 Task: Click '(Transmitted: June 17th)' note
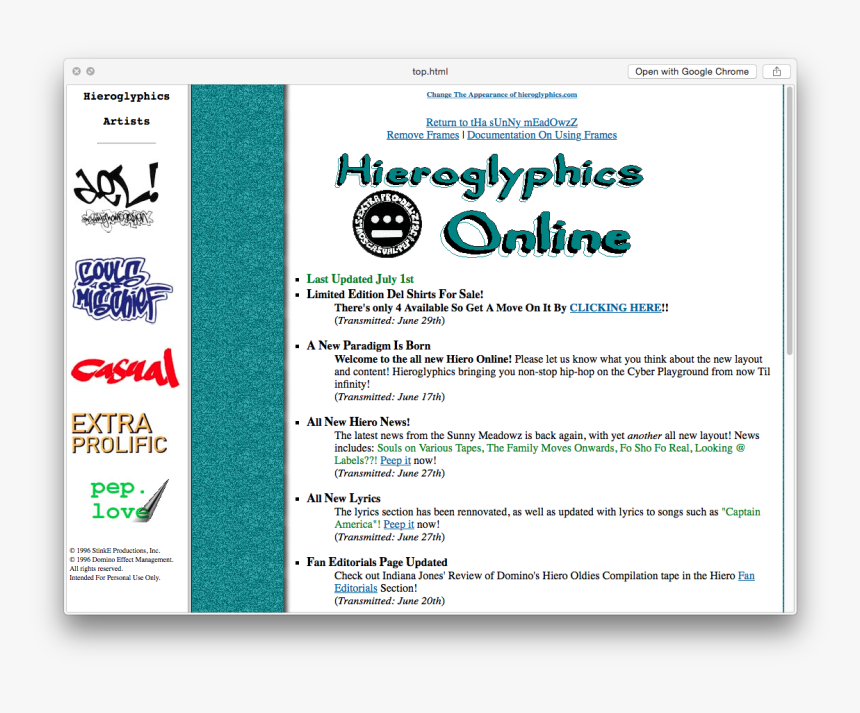(x=389, y=397)
